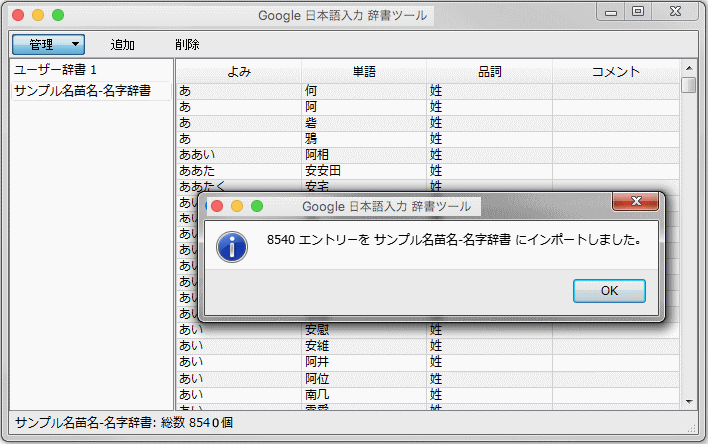Image resolution: width=708 pixels, height=444 pixels.
Task: Select the word cell 阿井
Action: [364, 362]
